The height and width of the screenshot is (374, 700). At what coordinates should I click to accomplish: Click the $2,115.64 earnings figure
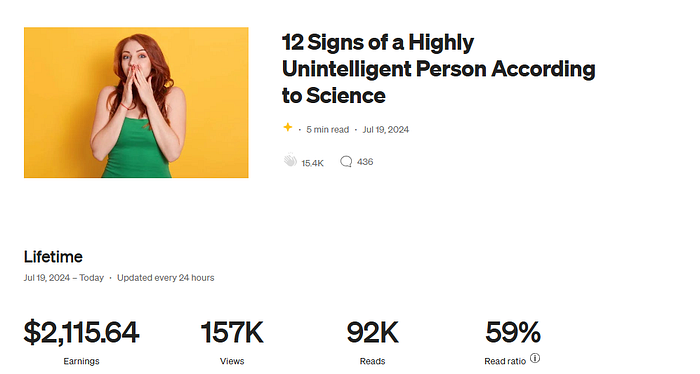pos(81,332)
